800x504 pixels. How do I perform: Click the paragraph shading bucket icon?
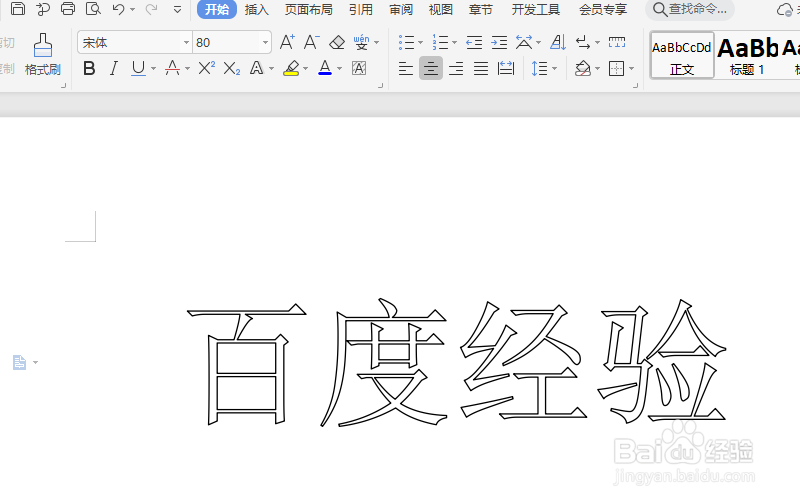(x=583, y=68)
